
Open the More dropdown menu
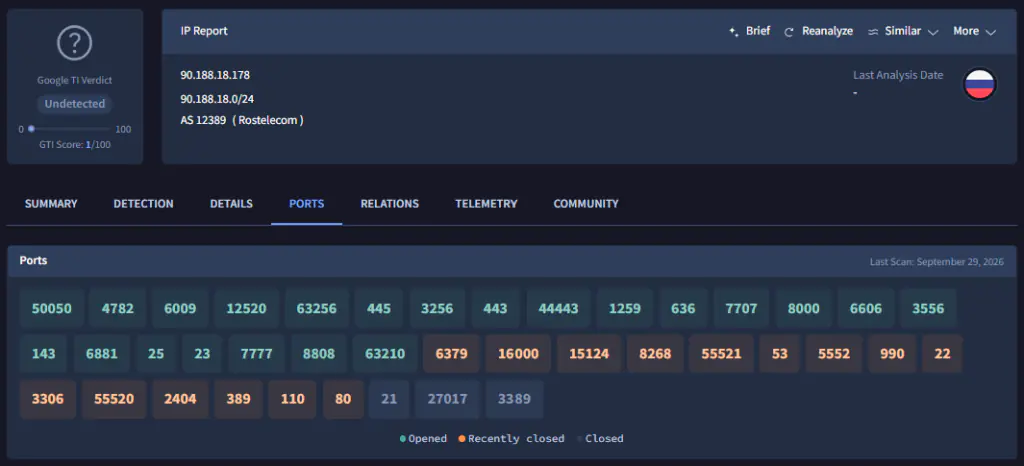[x=974, y=31]
